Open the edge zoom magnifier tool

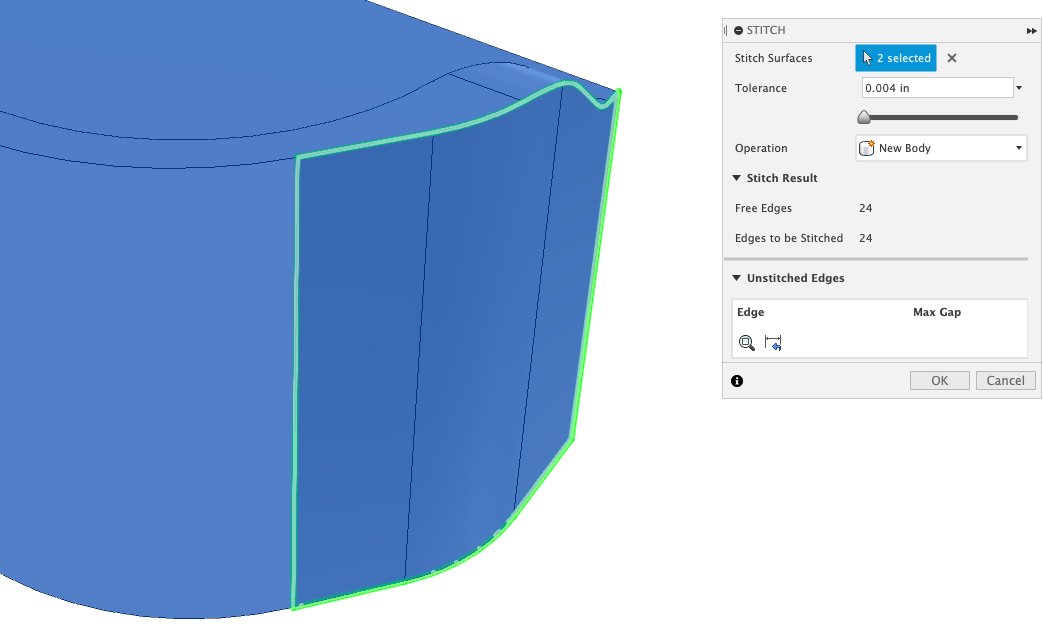[x=746, y=342]
